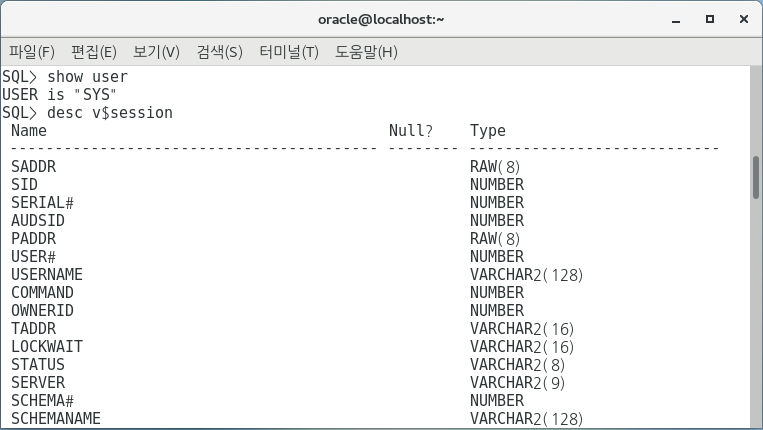Image resolution: width=763 pixels, height=430 pixels.
Task: Open the 검색(S) menu
Action: (219, 52)
